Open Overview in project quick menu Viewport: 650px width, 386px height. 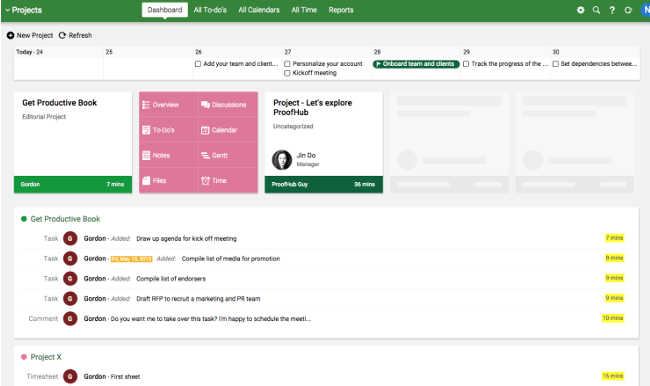pos(168,104)
